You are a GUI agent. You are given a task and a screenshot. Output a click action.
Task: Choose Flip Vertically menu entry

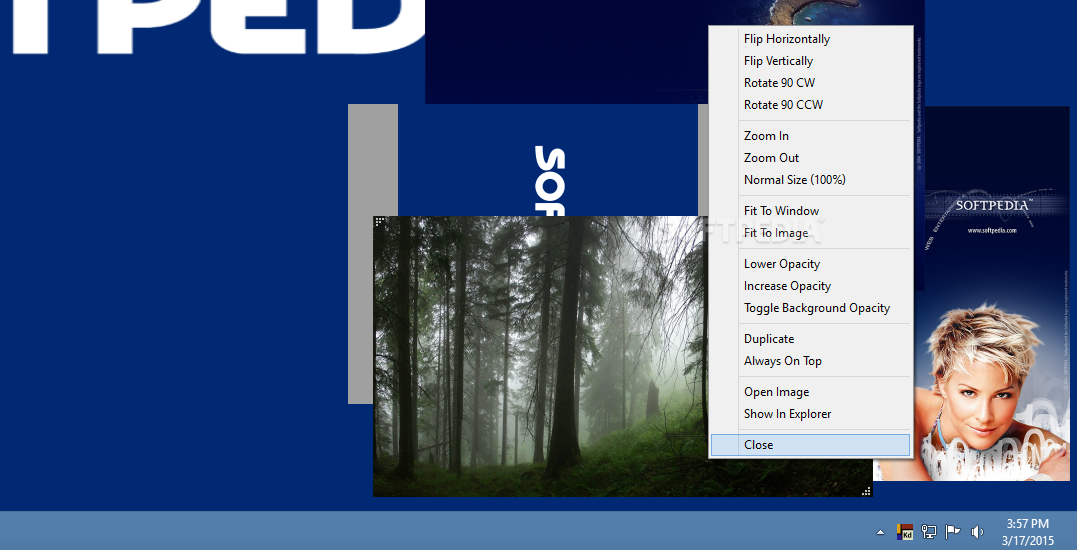tap(810, 61)
